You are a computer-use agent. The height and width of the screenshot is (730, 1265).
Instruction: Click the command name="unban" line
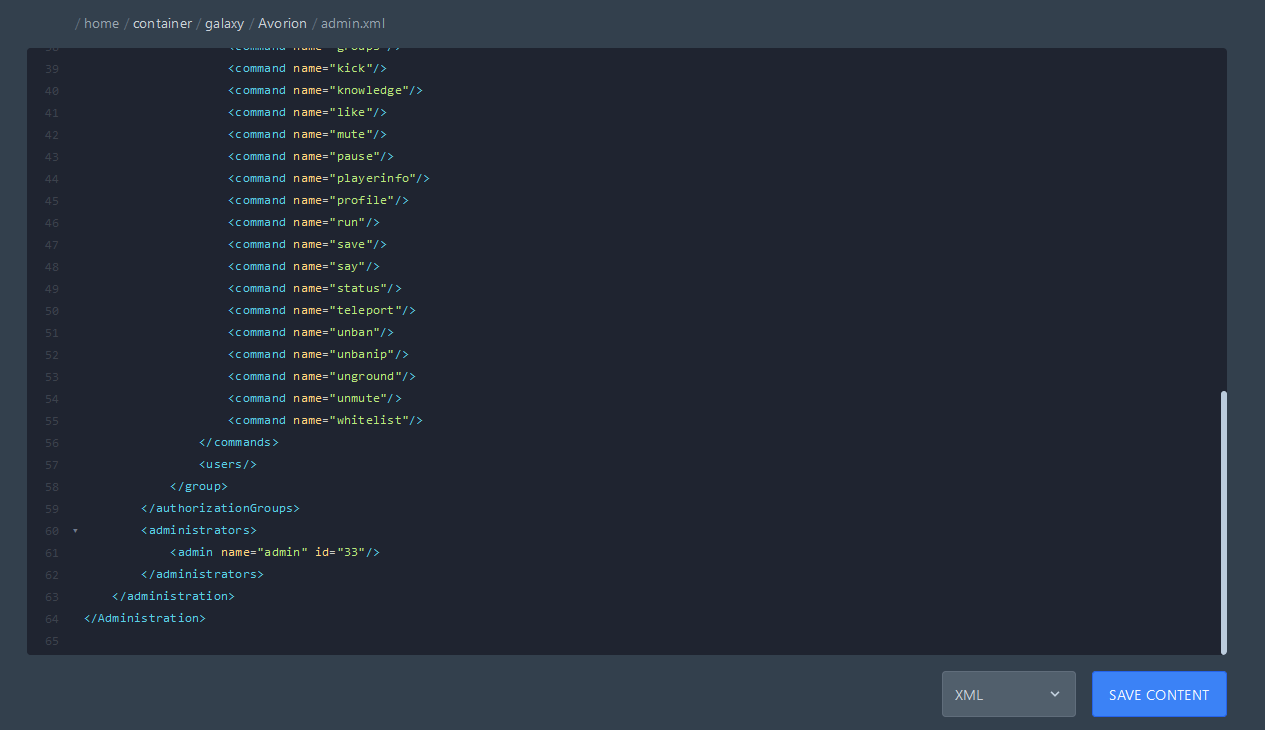coord(311,332)
